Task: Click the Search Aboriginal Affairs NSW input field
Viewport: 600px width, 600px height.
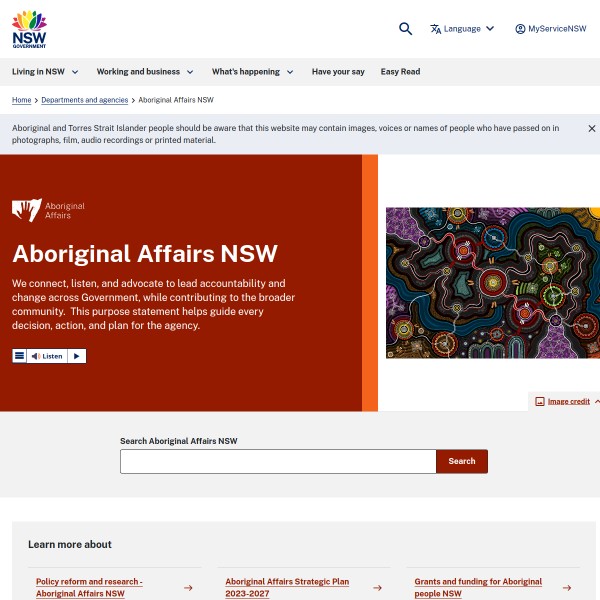Action: (278, 461)
